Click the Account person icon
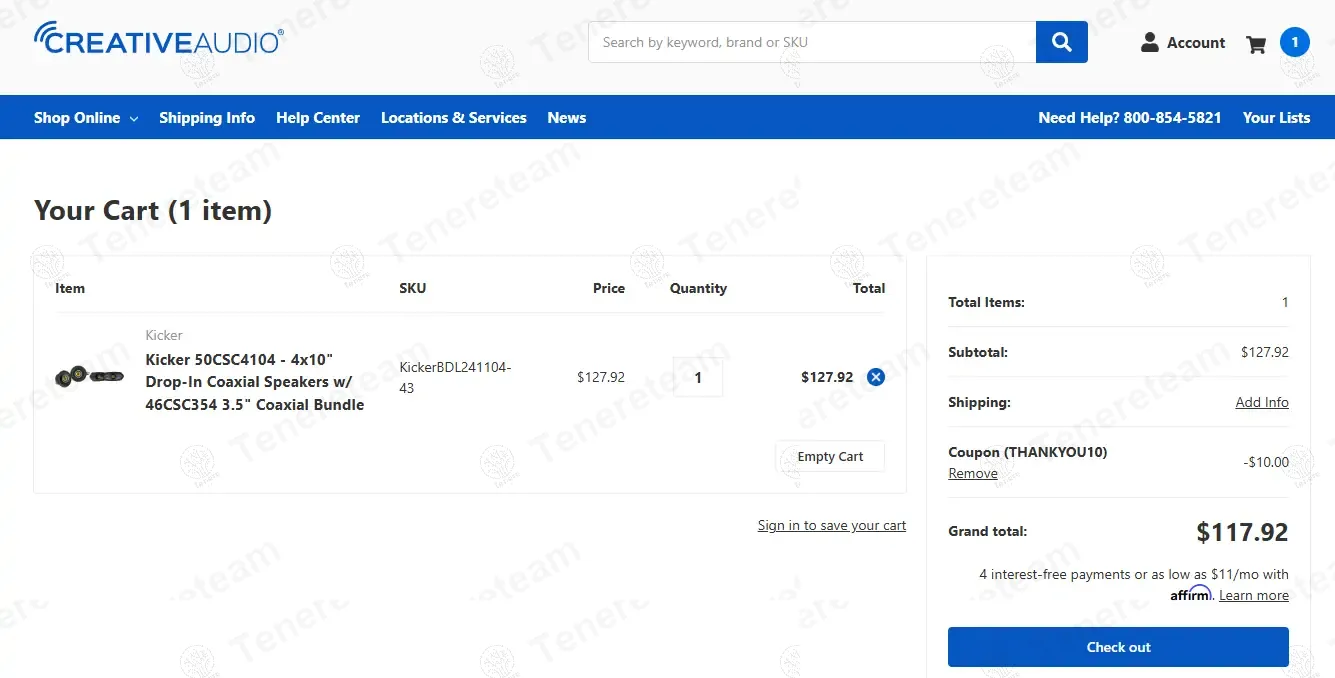1335x678 pixels. point(1150,42)
